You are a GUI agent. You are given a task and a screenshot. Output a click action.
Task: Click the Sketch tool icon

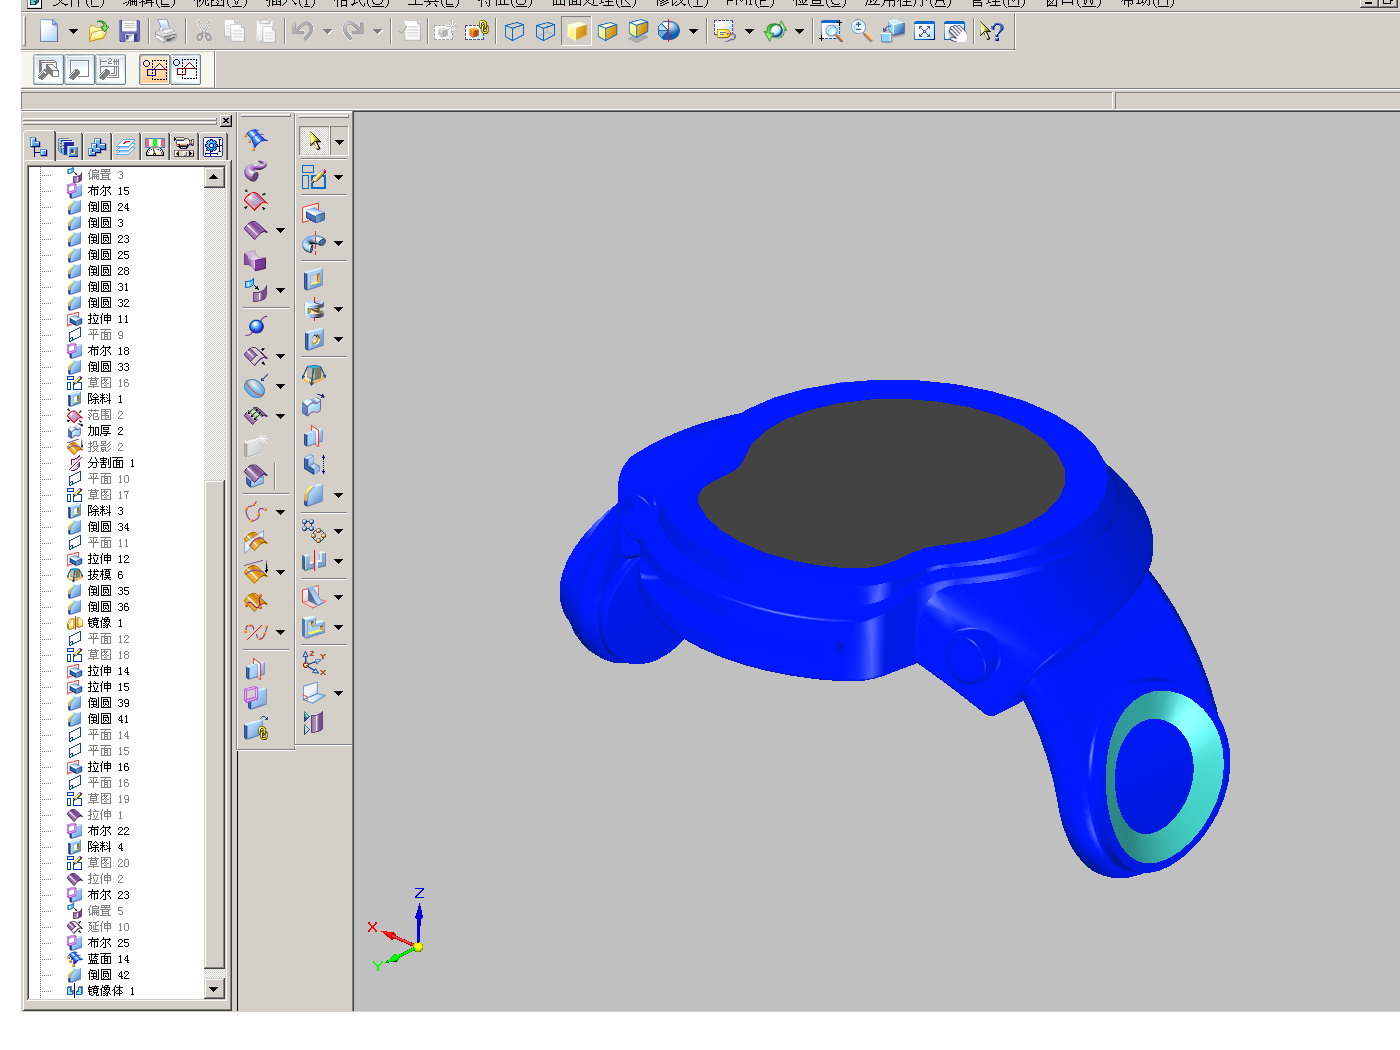coord(314,178)
